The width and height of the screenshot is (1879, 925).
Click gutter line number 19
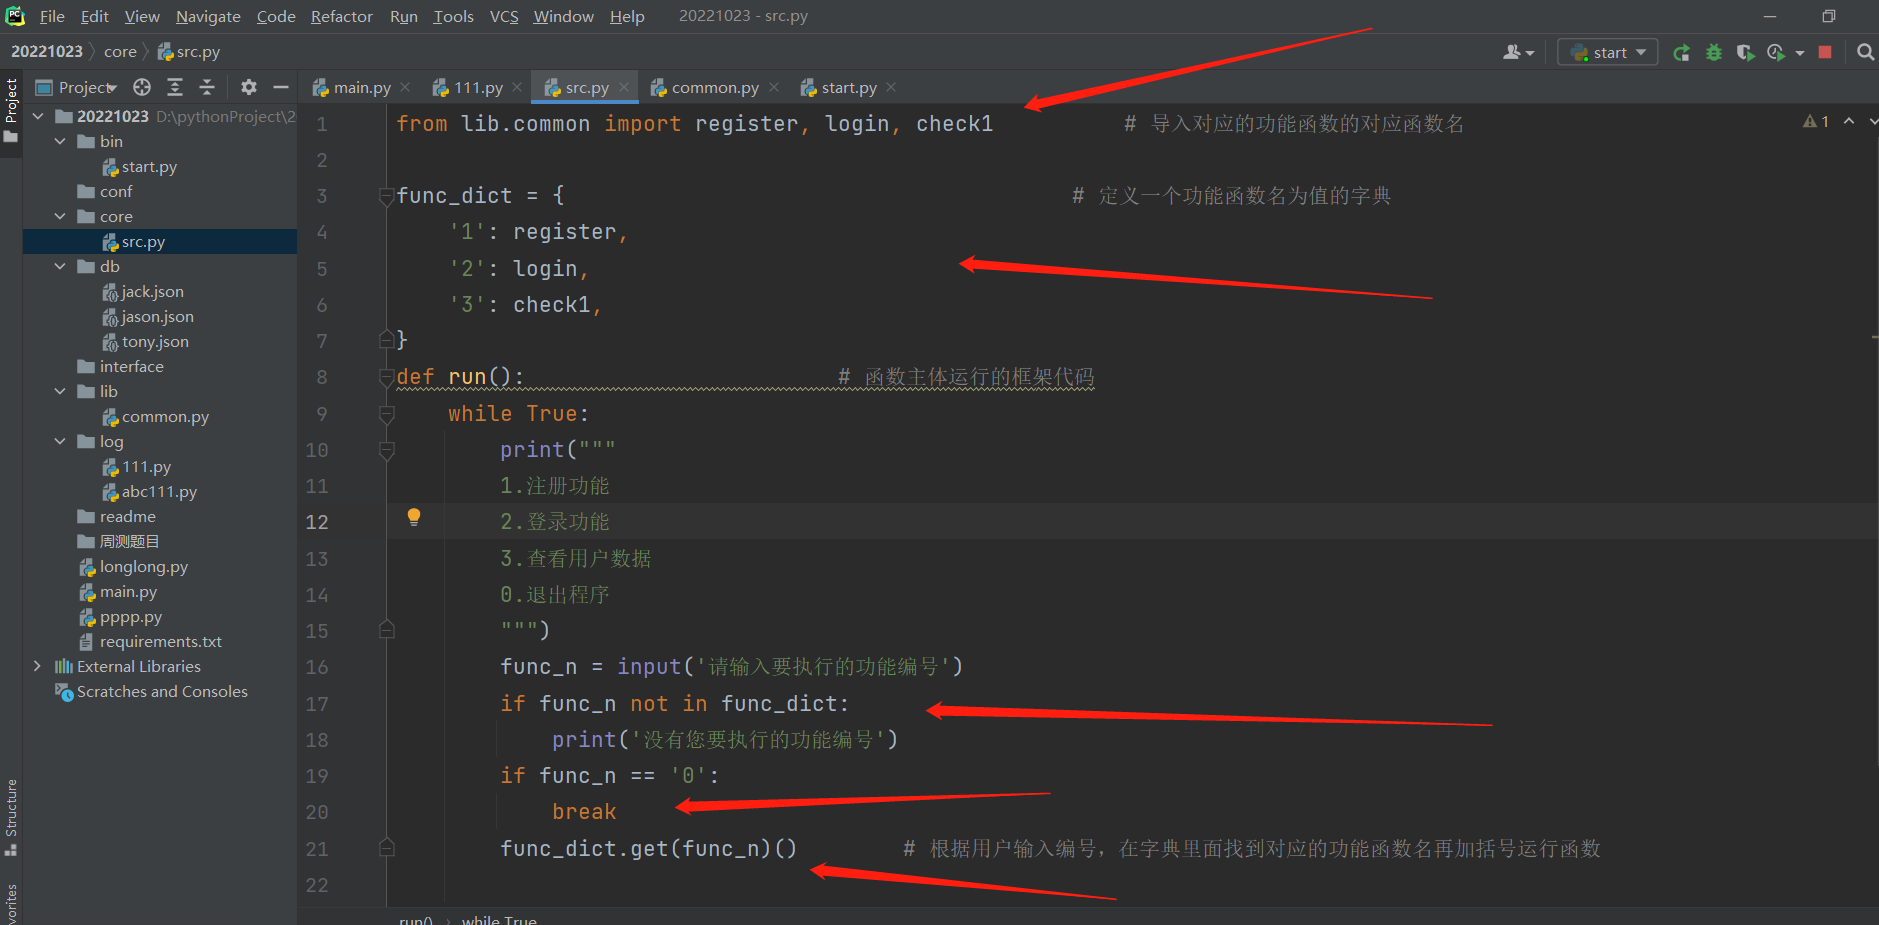pos(317,776)
